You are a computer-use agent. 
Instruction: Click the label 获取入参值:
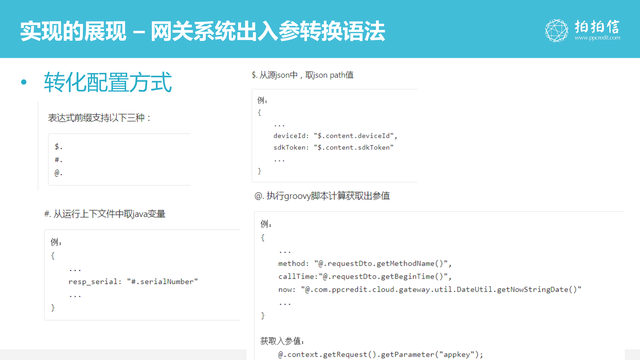click(x=282, y=341)
